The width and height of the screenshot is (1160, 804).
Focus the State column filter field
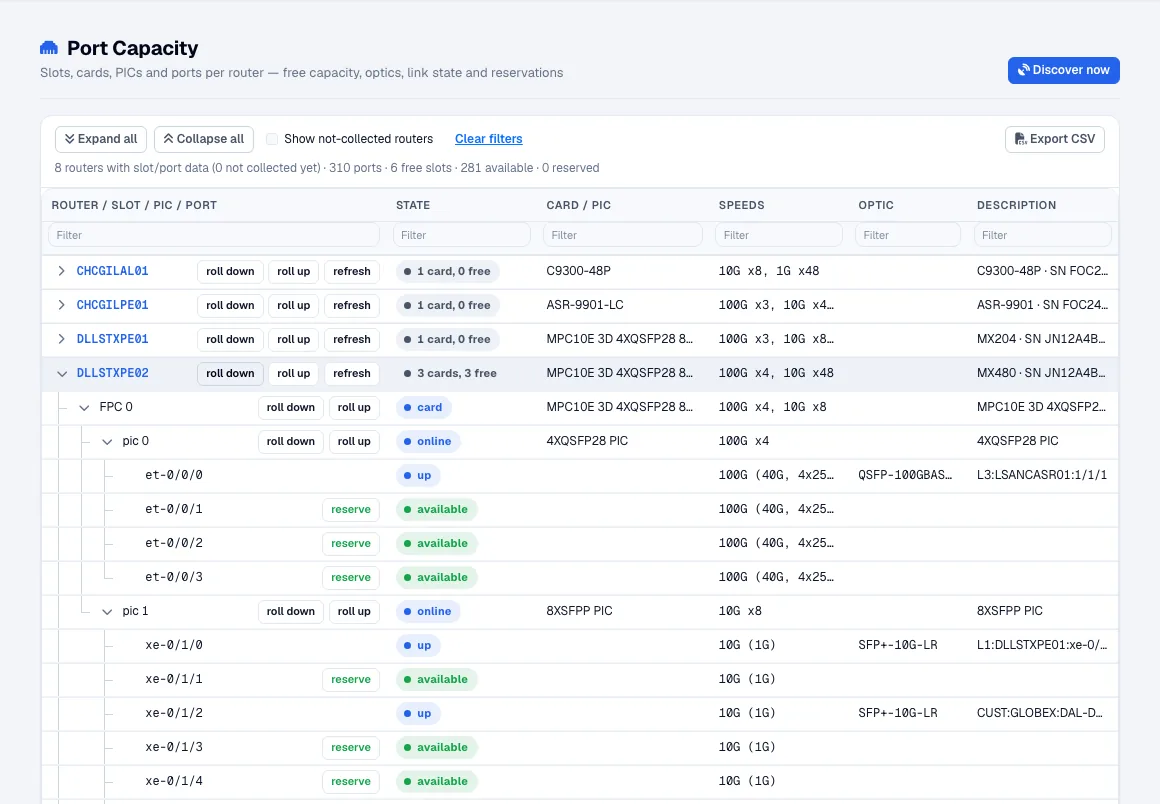pyautogui.click(x=462, y=235)
